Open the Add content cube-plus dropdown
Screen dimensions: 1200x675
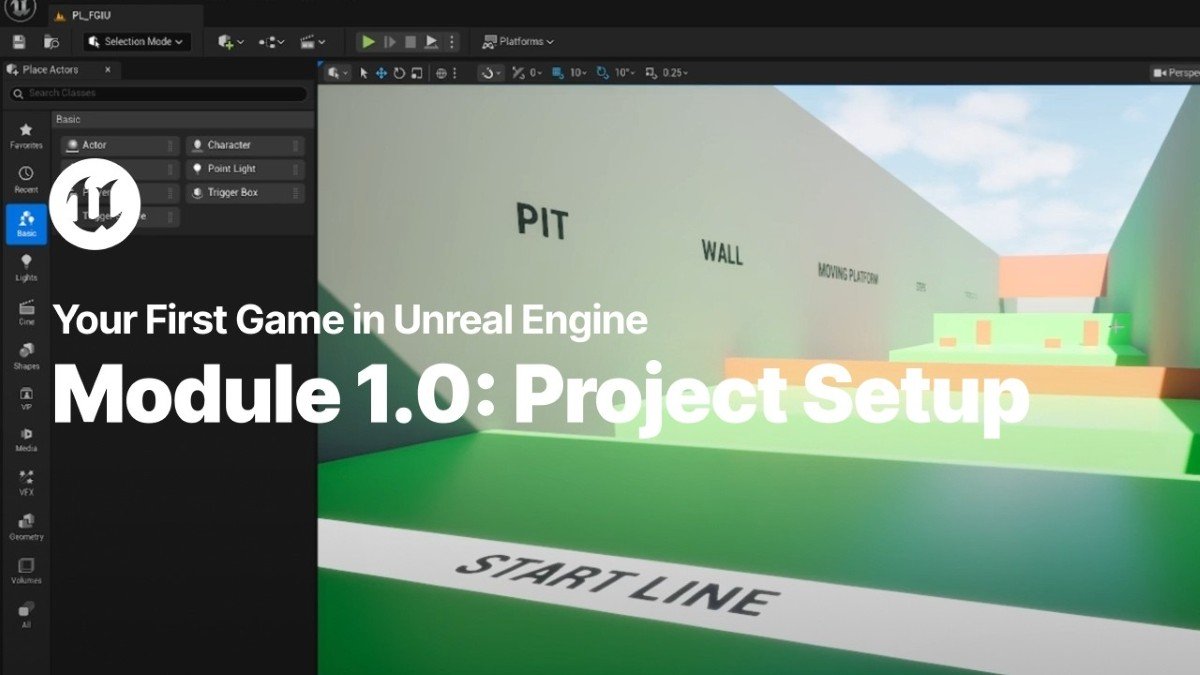point(231,42)
